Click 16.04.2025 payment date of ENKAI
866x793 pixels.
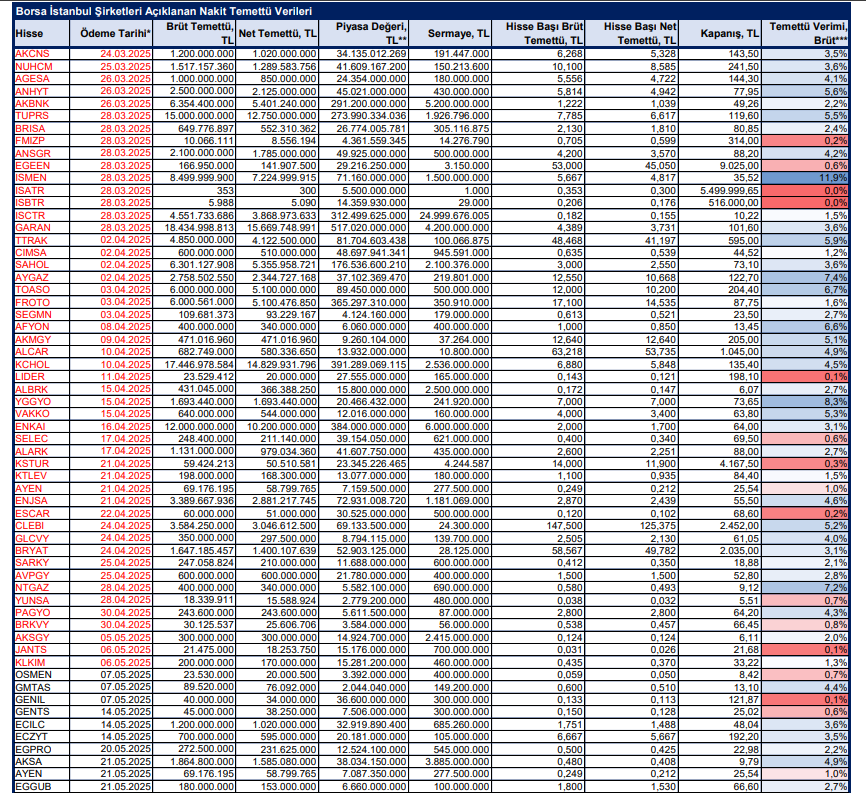125,426
